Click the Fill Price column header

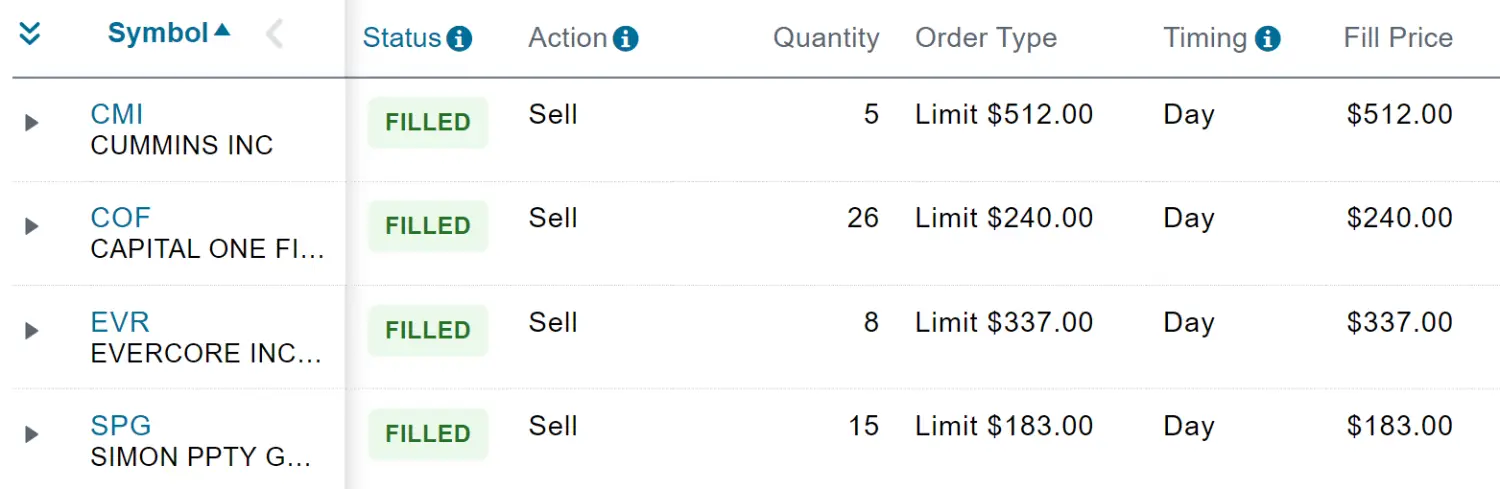pos(1397,38)
